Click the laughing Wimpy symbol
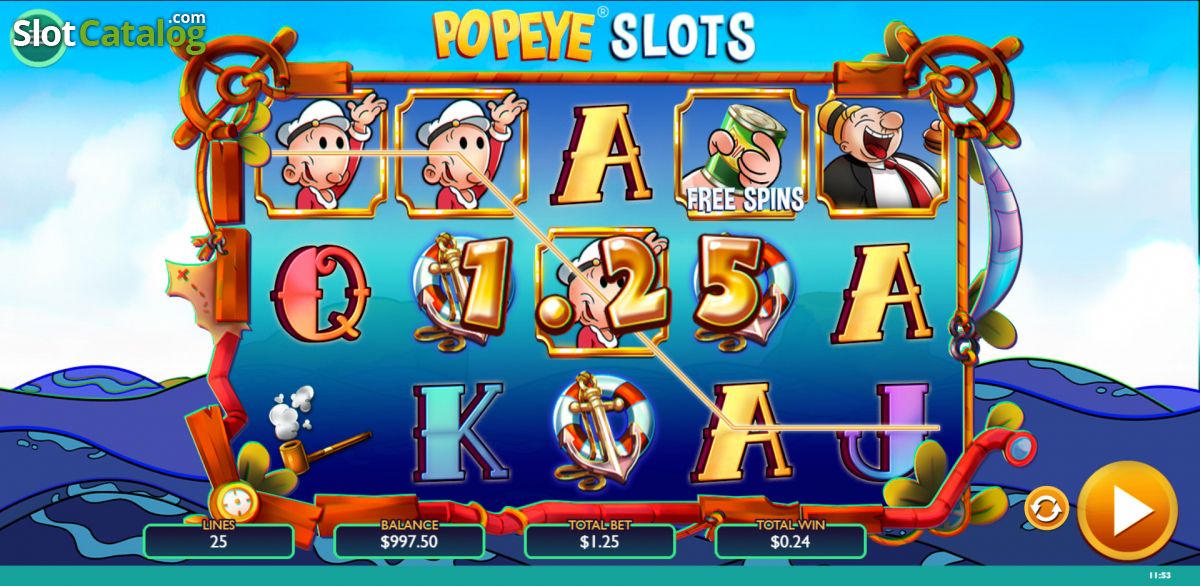This screenshot has height=586, width=1200. [881, 150]
